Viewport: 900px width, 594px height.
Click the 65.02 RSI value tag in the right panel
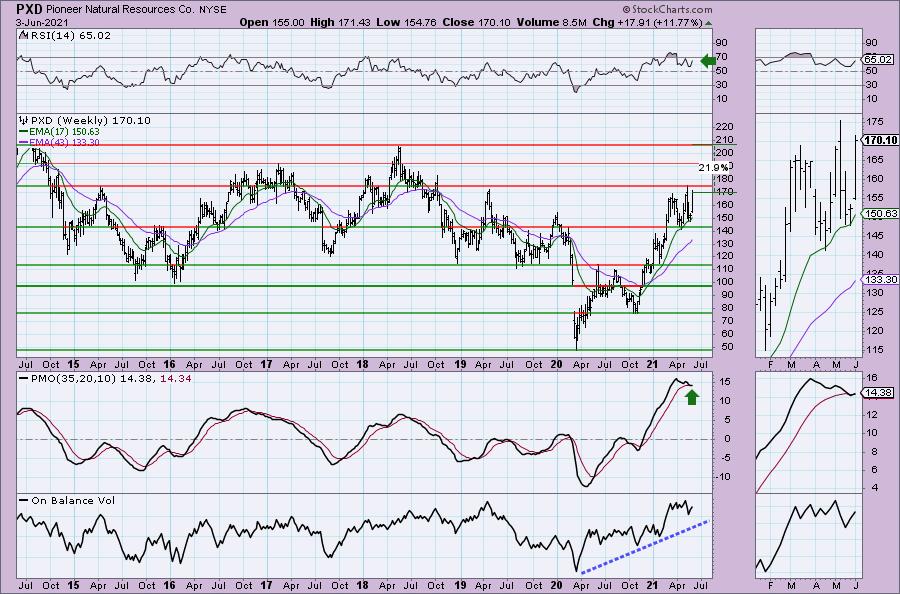tap(878, 59)
